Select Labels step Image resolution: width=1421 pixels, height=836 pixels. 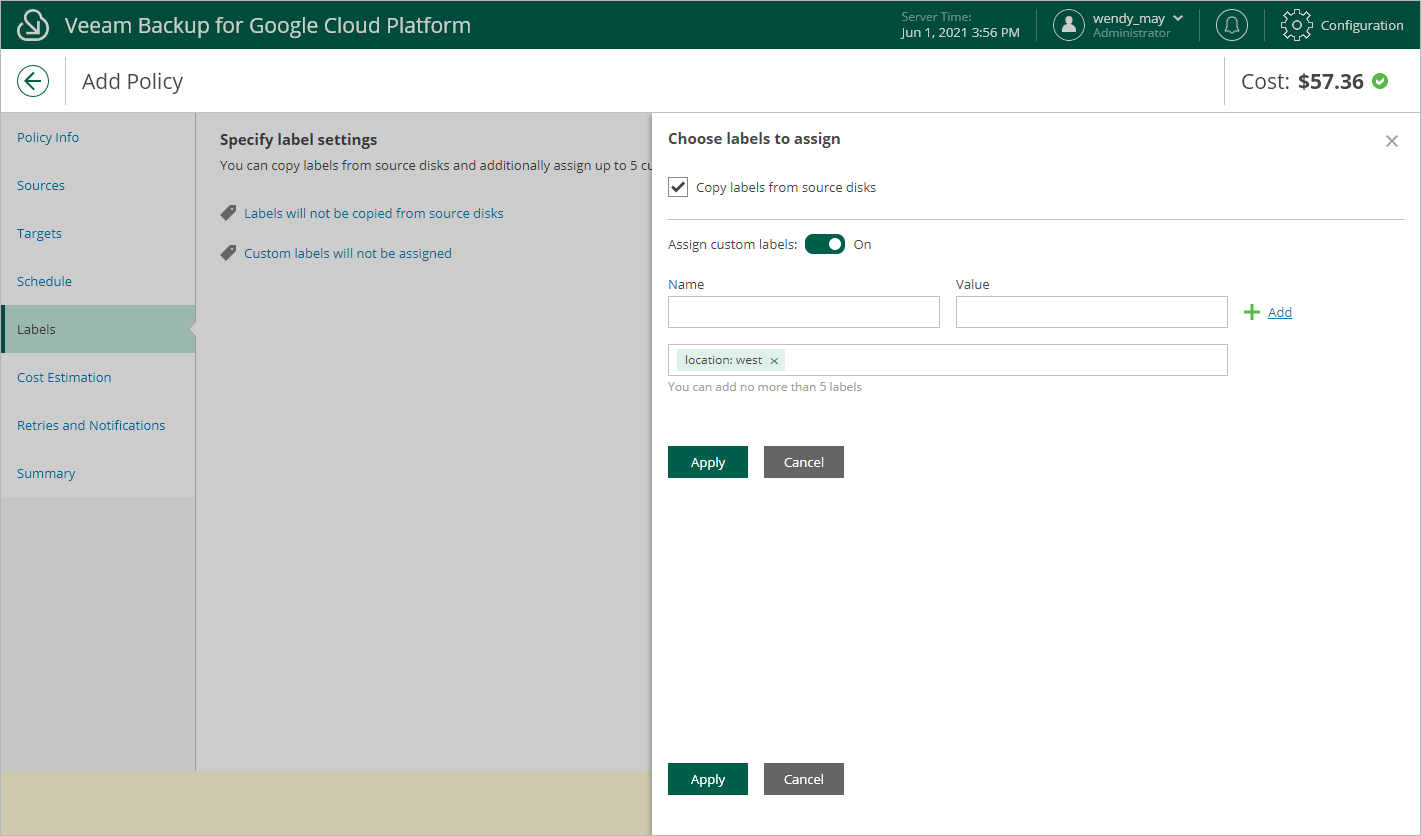(x=98, y=329)
